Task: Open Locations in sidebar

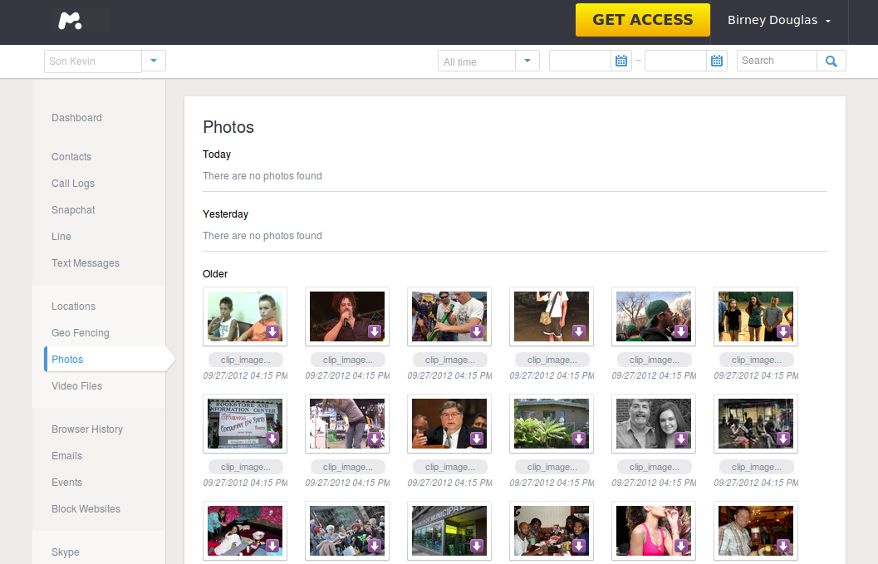Action: tap(73, 306)
